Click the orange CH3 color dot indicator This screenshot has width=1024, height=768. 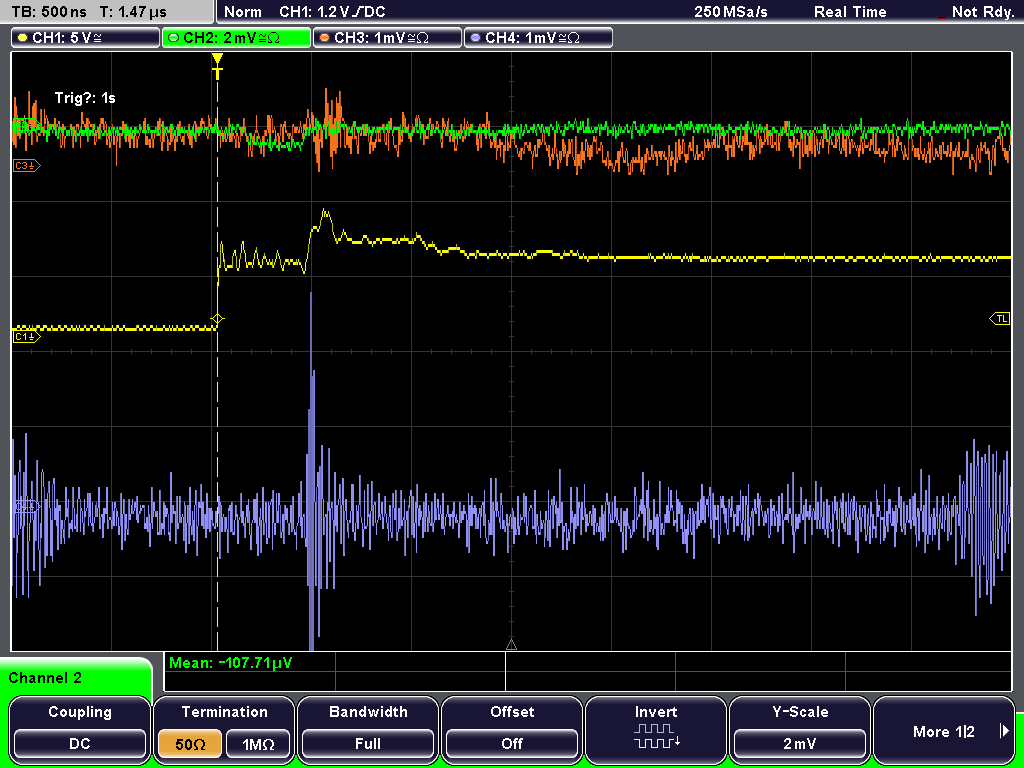pos(325,38)
